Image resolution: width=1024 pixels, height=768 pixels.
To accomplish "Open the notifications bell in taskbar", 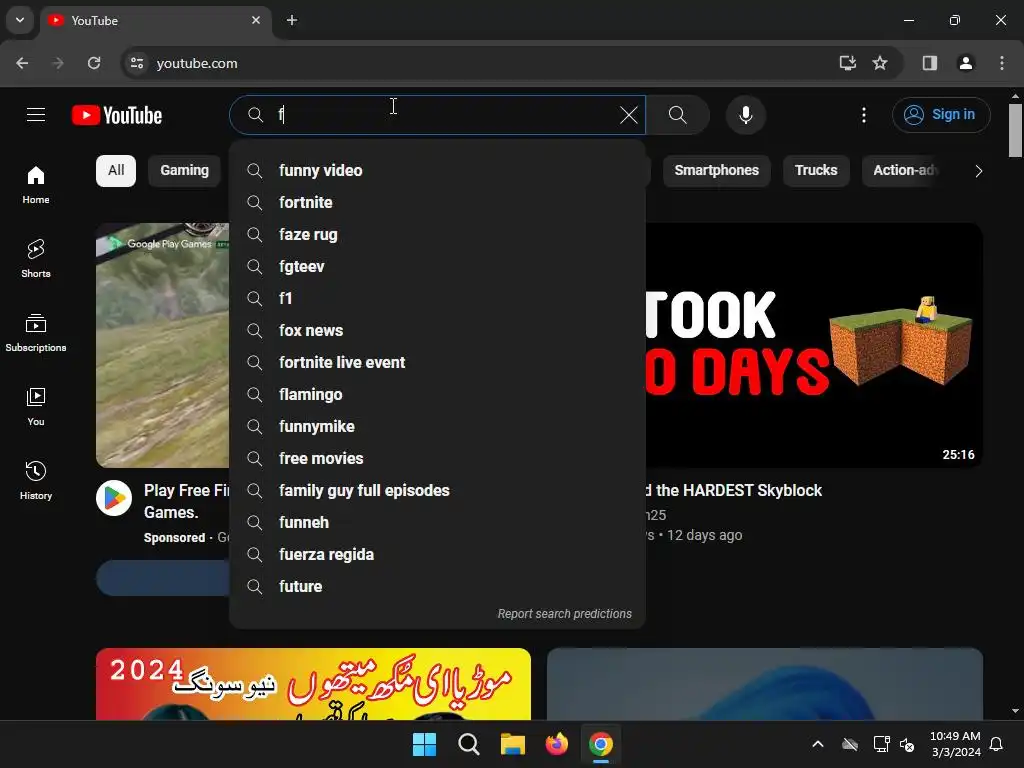I will click(x=997, y=744).
